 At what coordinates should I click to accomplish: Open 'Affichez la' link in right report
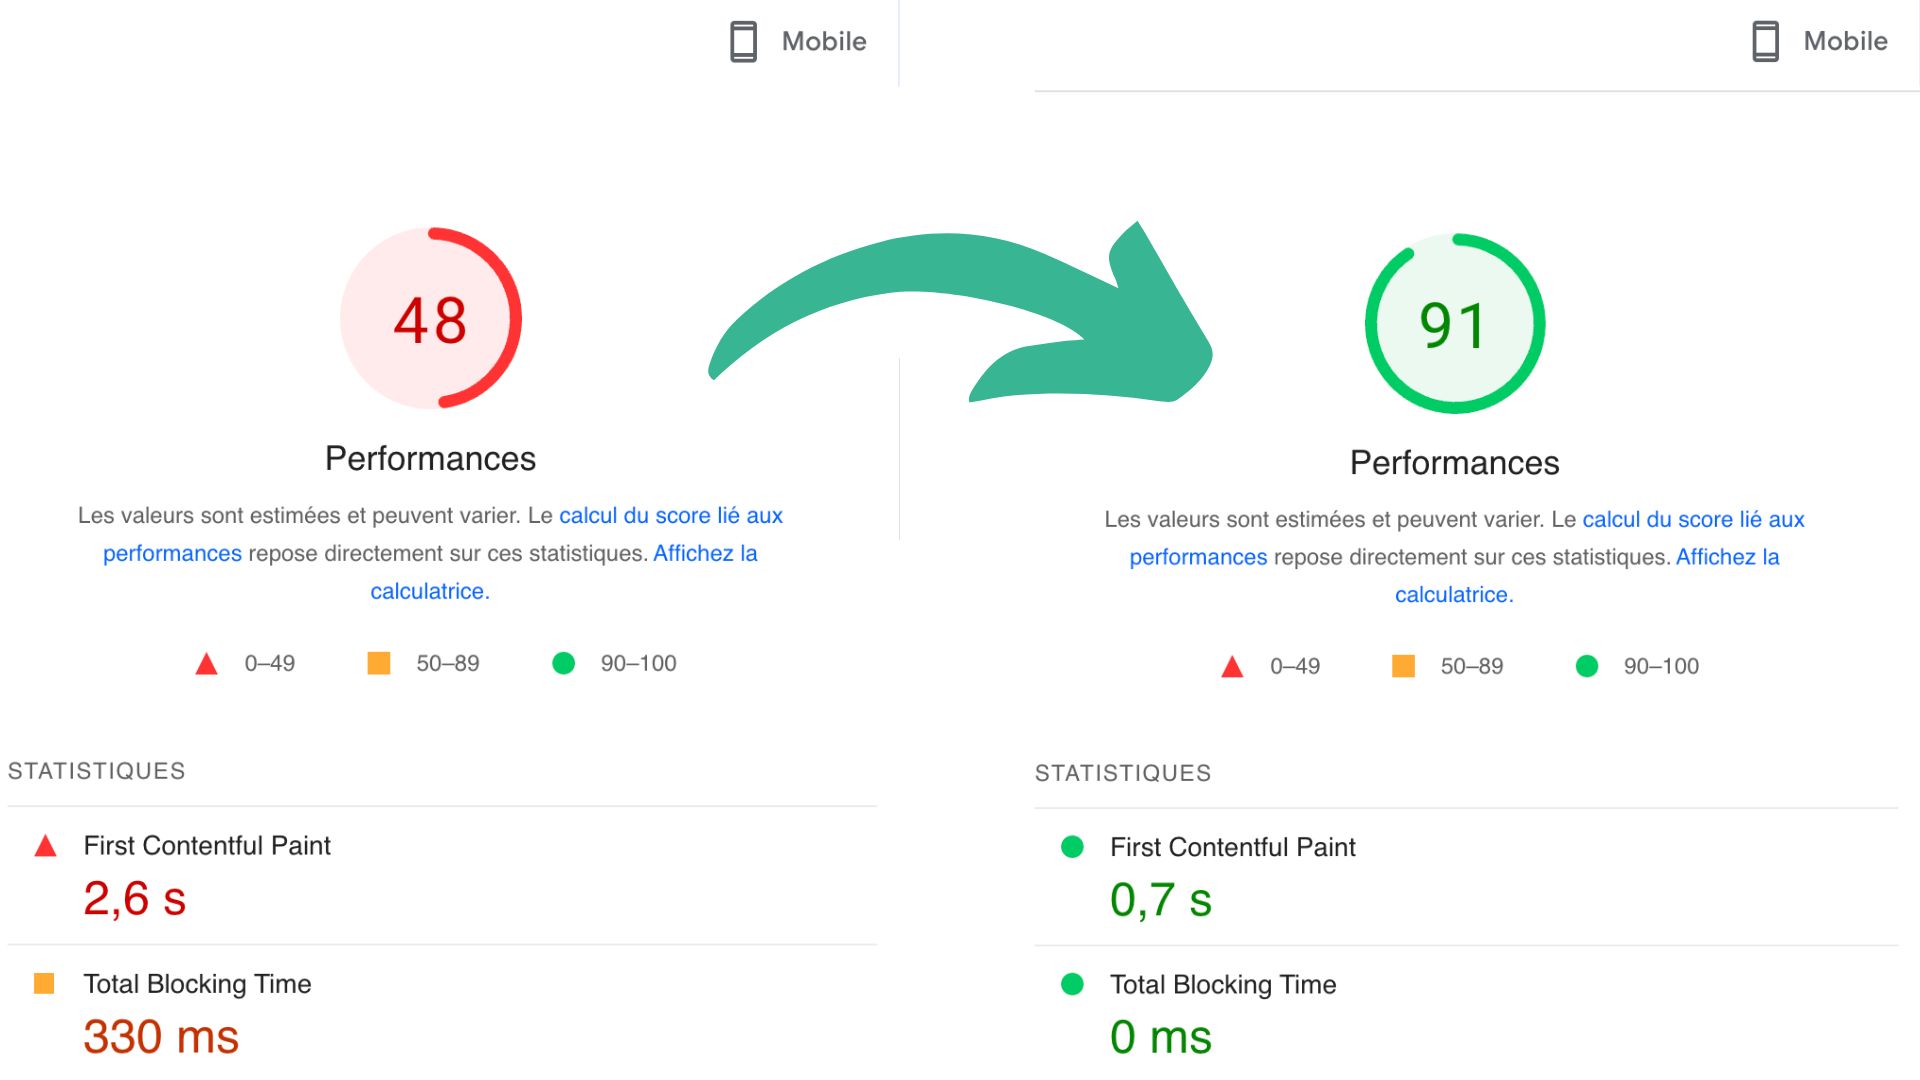pyautogui.click(x=1727, y=557)
